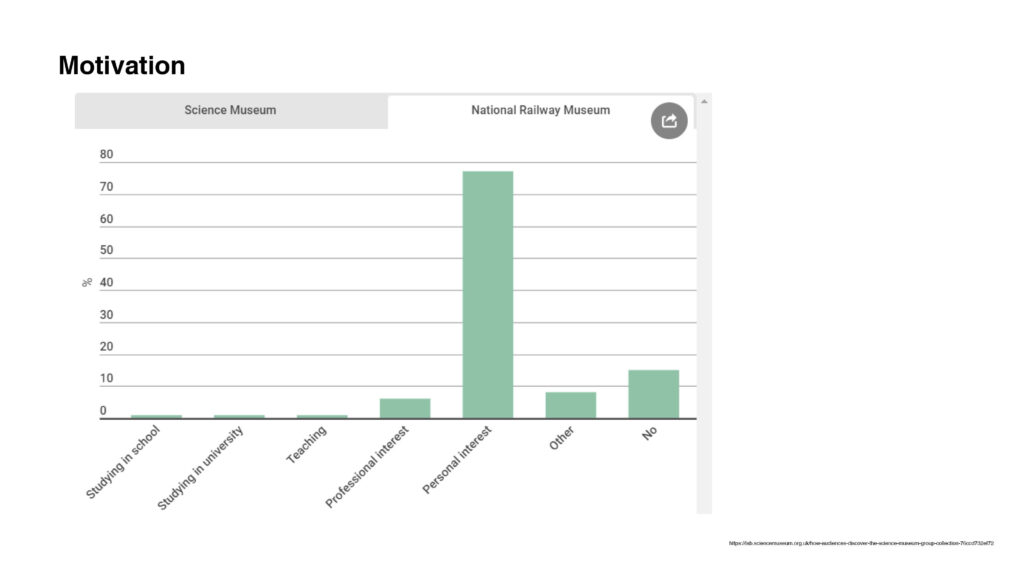The image size is (1024, 576).
Task: Click the bar above the No label
Action: (x=654, y=394)
